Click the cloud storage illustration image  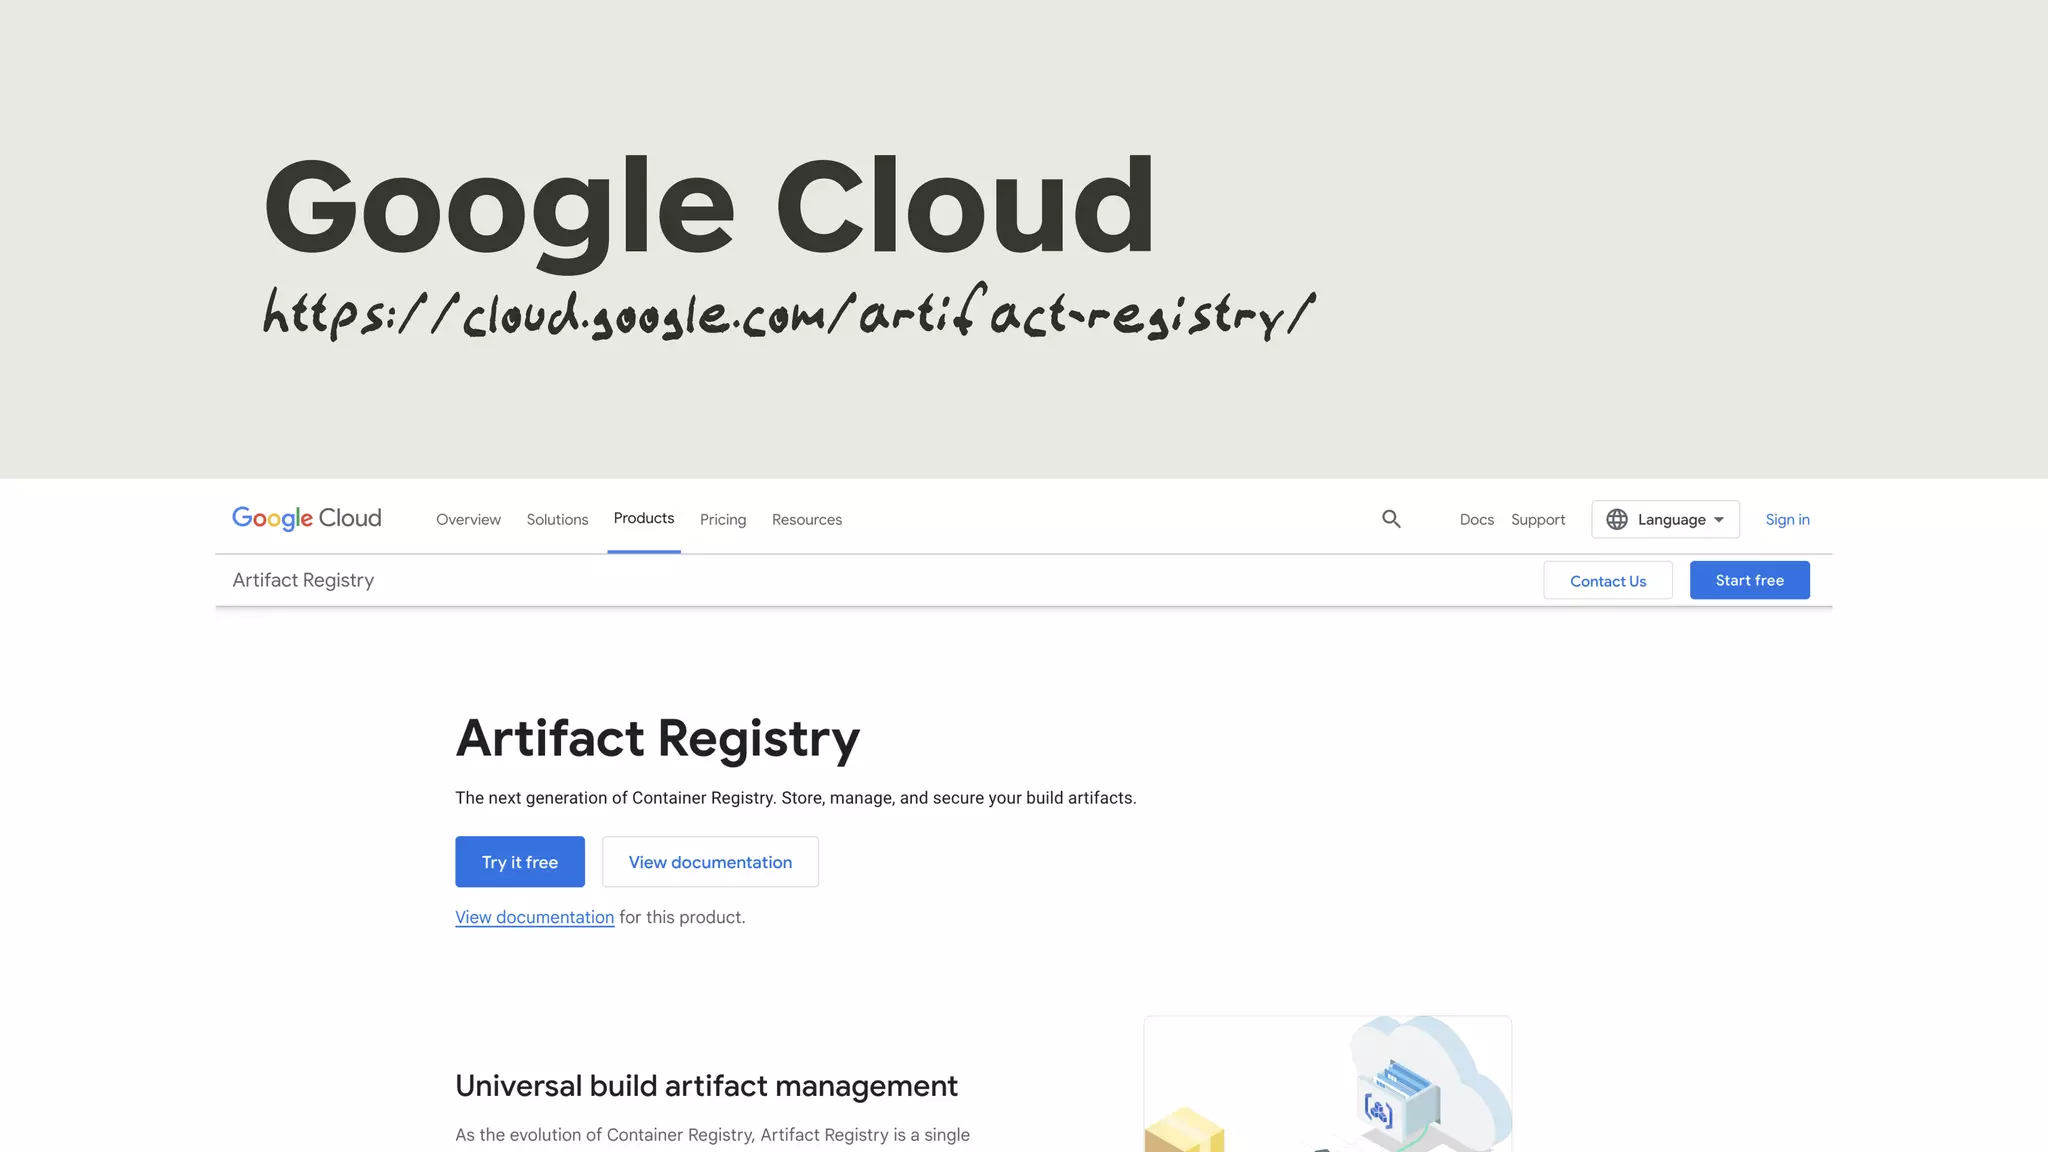1328,1084
